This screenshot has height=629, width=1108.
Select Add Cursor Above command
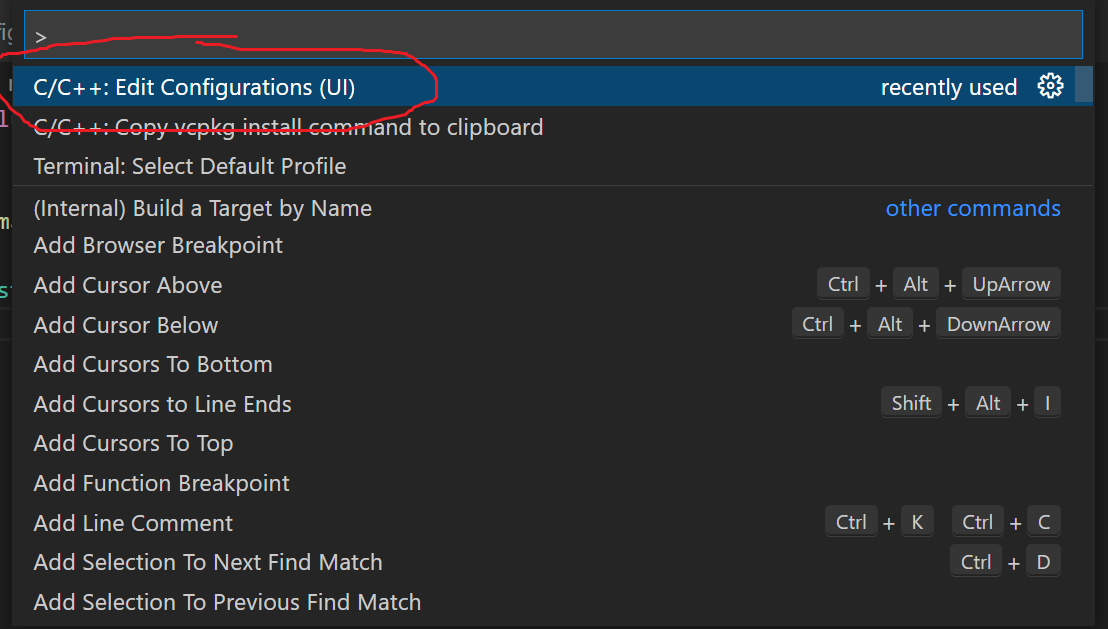click(x=127, y=285)
